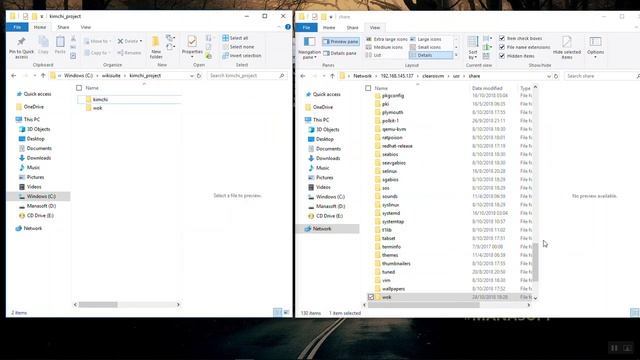Click the Paste icon in kimchi_project ribbon

point(60,45)
